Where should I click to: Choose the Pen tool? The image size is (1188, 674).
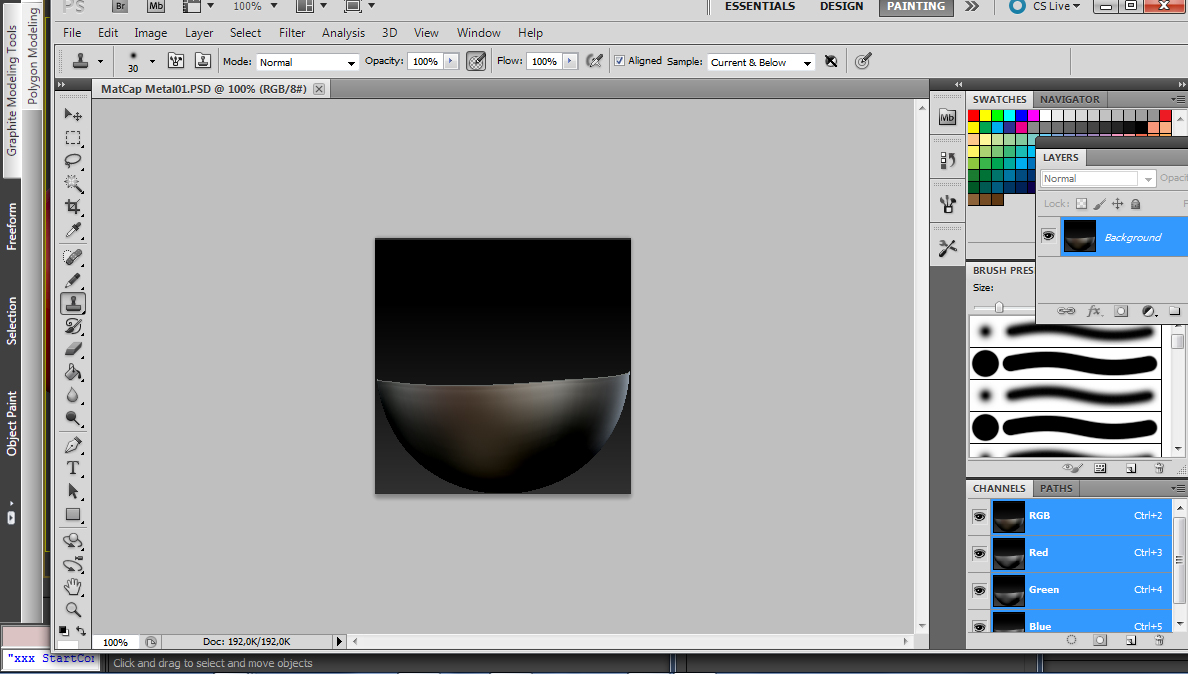point(73,445)
